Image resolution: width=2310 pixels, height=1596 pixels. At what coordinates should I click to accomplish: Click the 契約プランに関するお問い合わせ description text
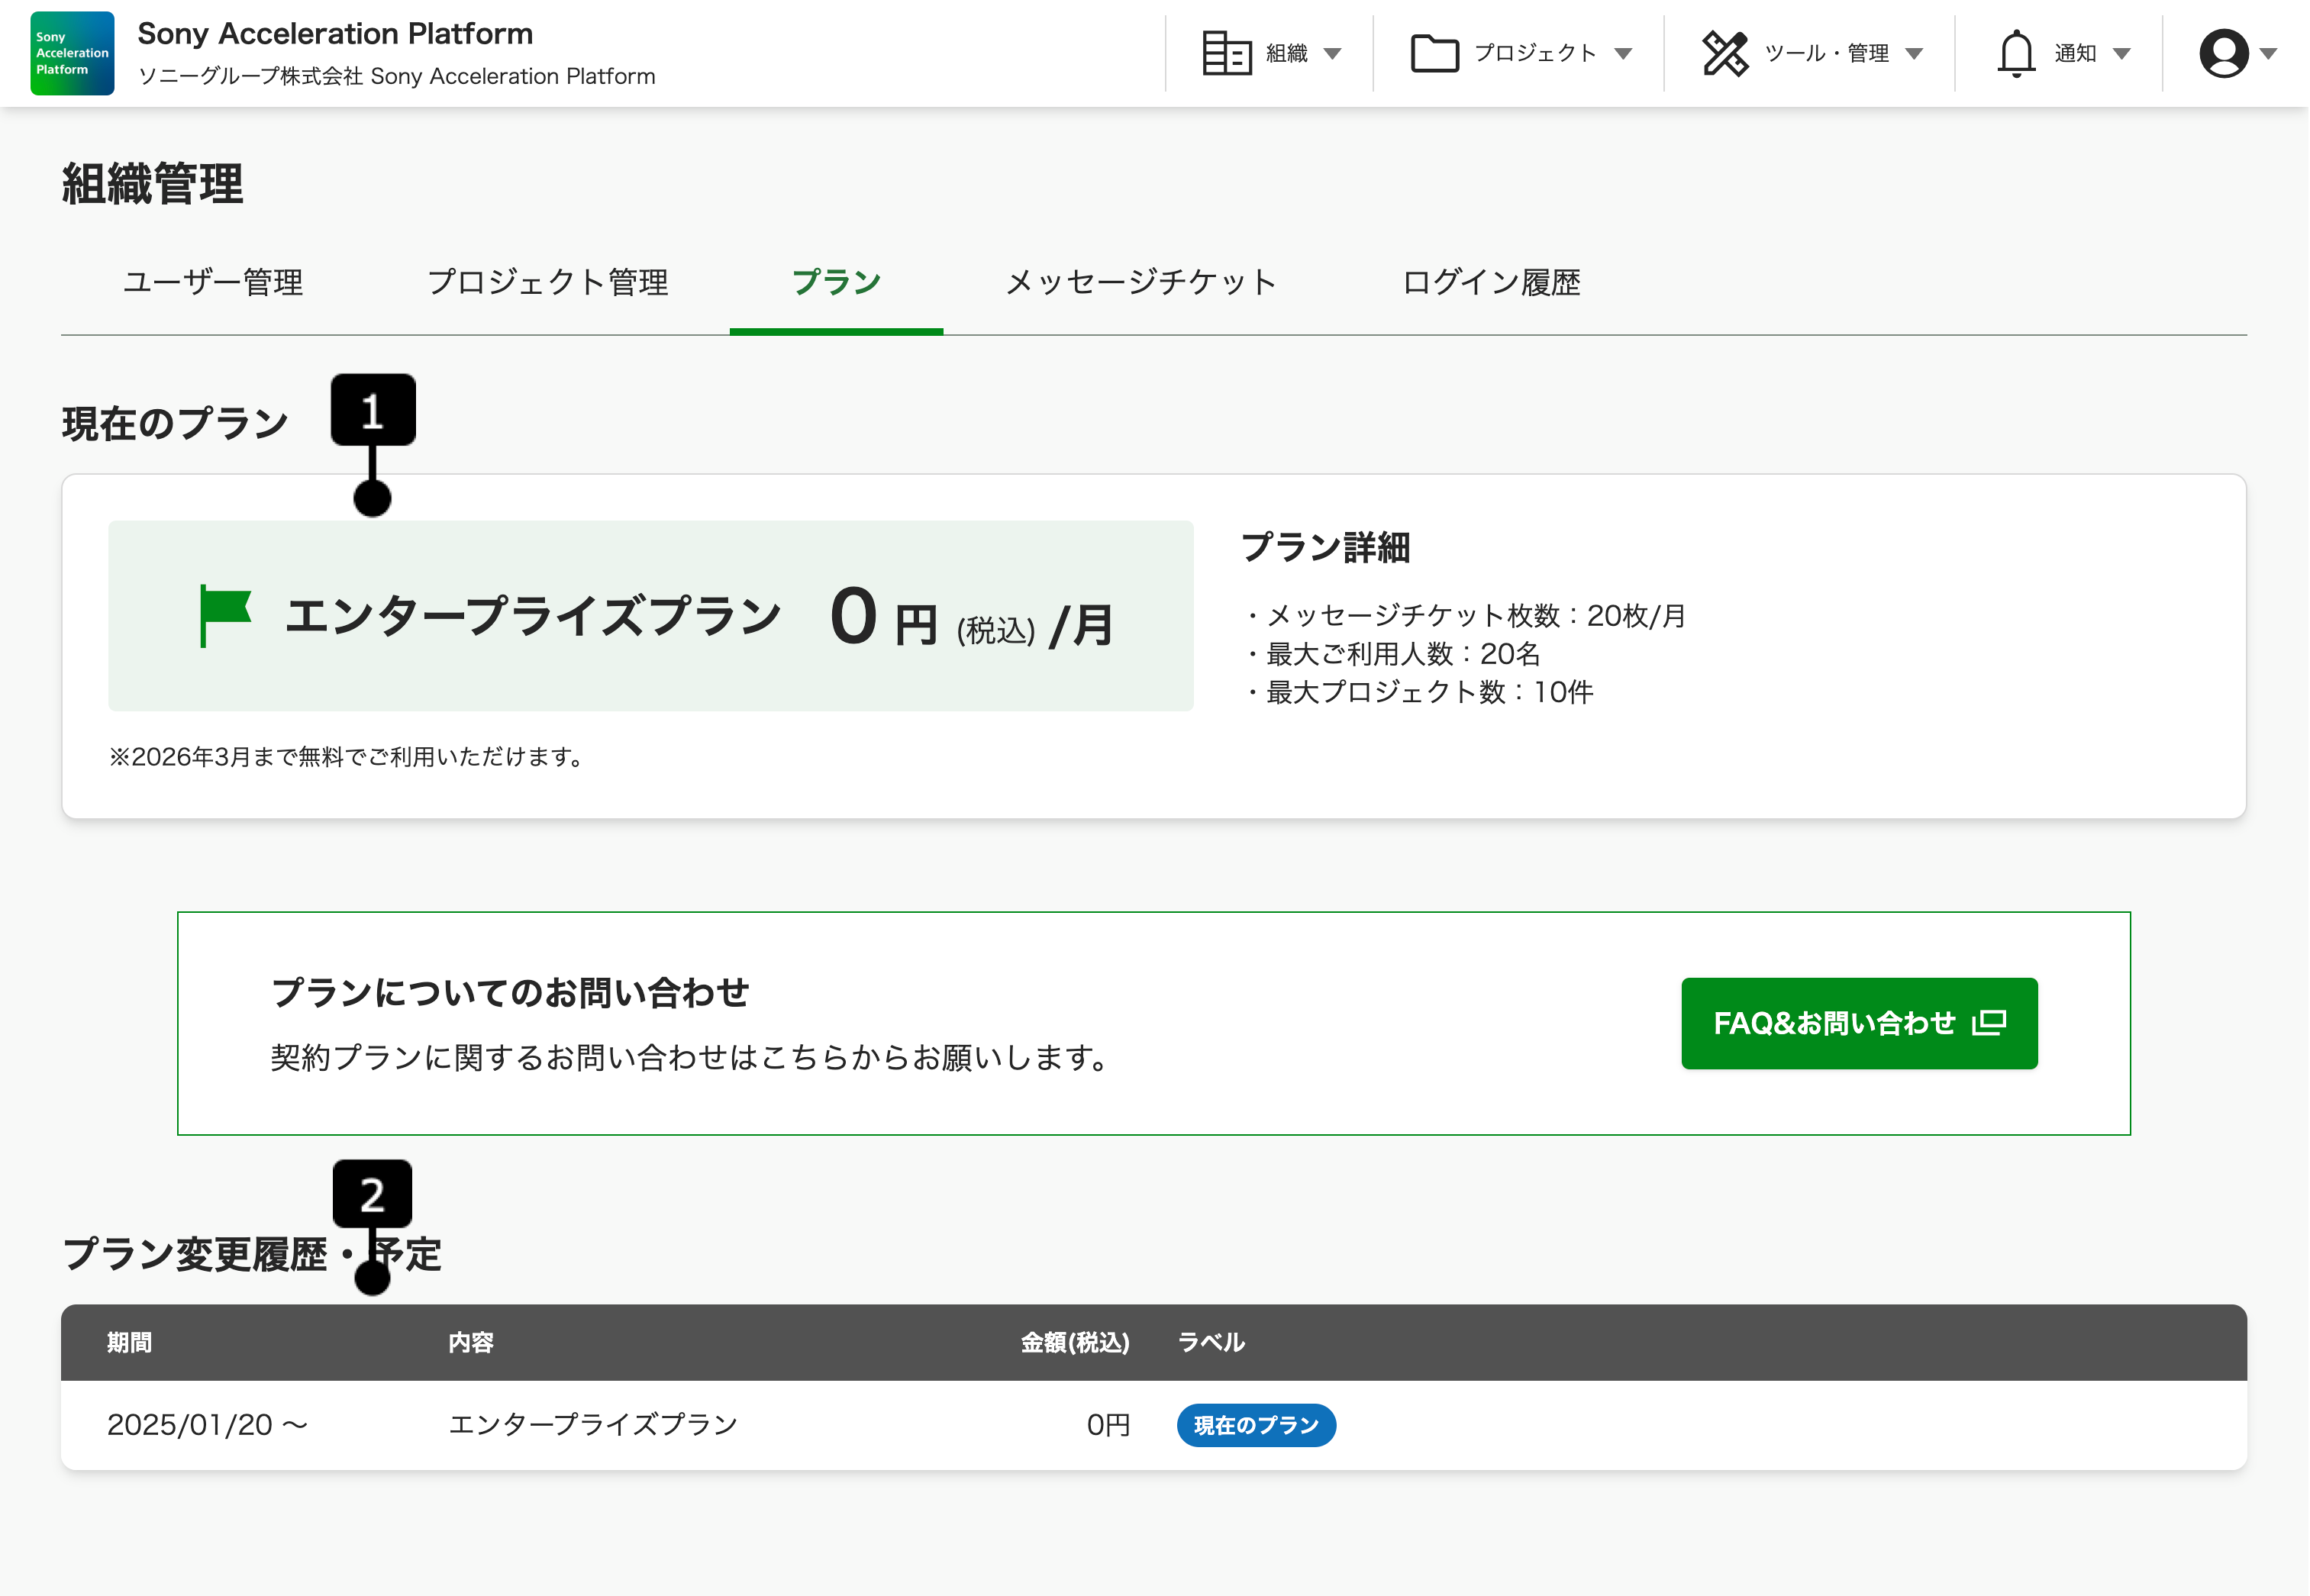(690, 1057)
